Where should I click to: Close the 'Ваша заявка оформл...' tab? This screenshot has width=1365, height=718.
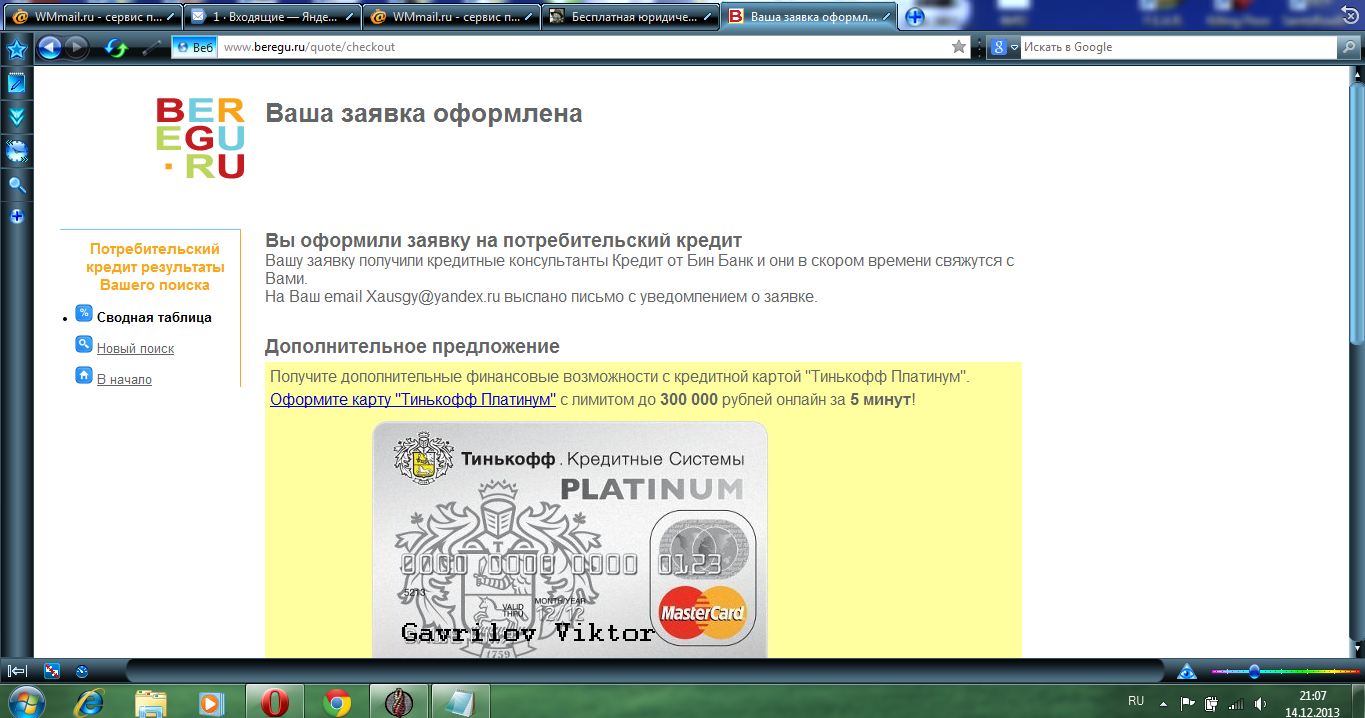[886, 17]
